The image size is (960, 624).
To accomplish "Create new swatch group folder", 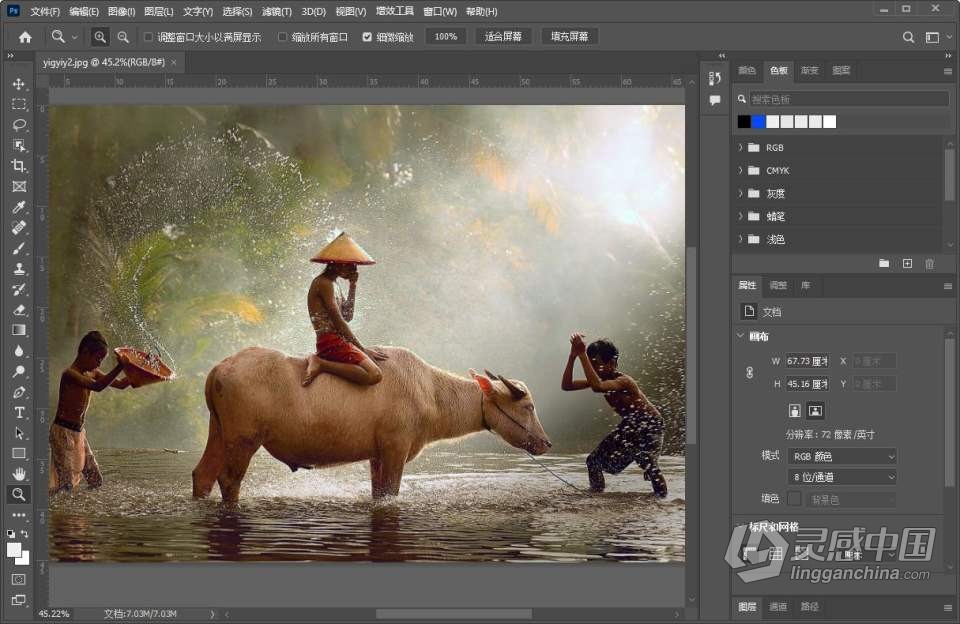I will (884, 263).
